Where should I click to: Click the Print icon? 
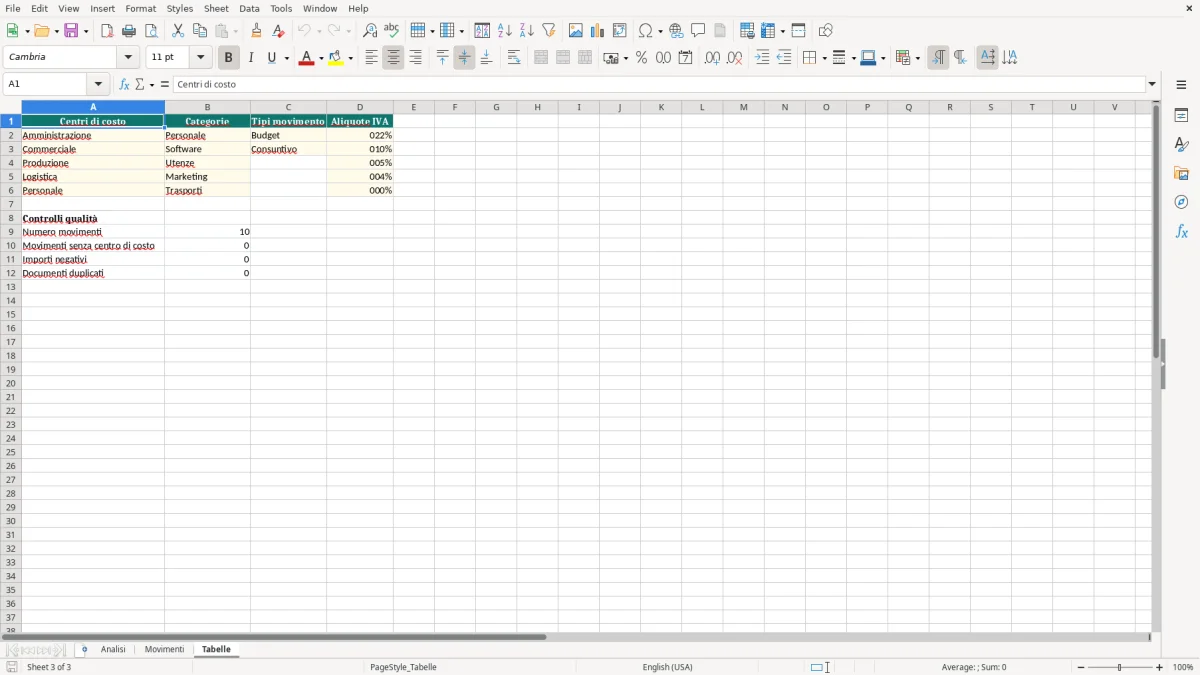point(129,31)
